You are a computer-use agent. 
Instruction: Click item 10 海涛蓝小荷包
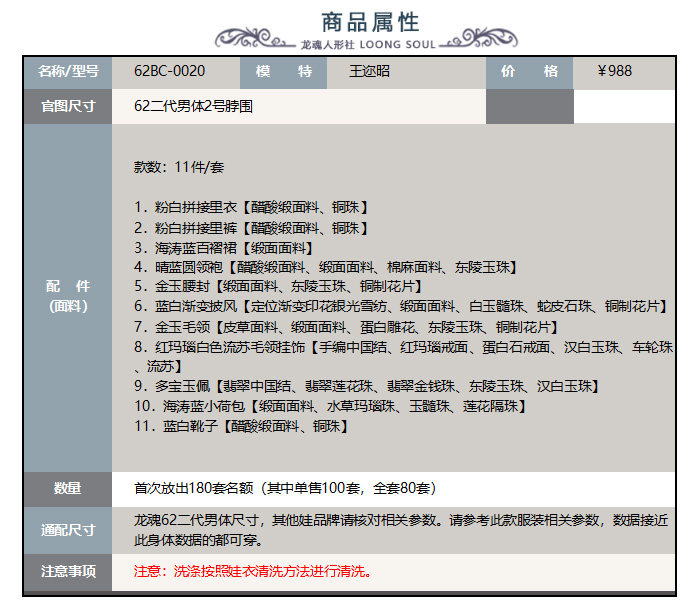(330, 407)
